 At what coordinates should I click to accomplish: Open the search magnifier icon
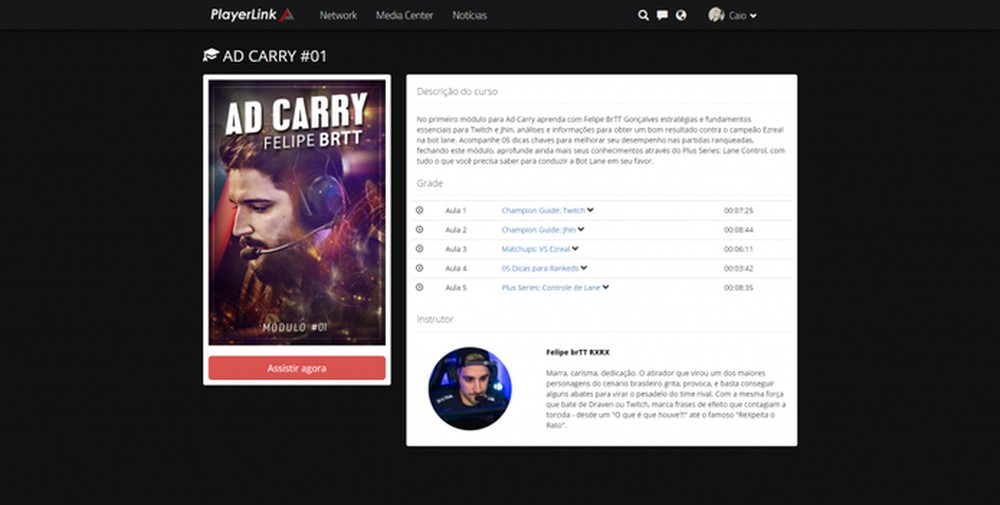point(643,15)
